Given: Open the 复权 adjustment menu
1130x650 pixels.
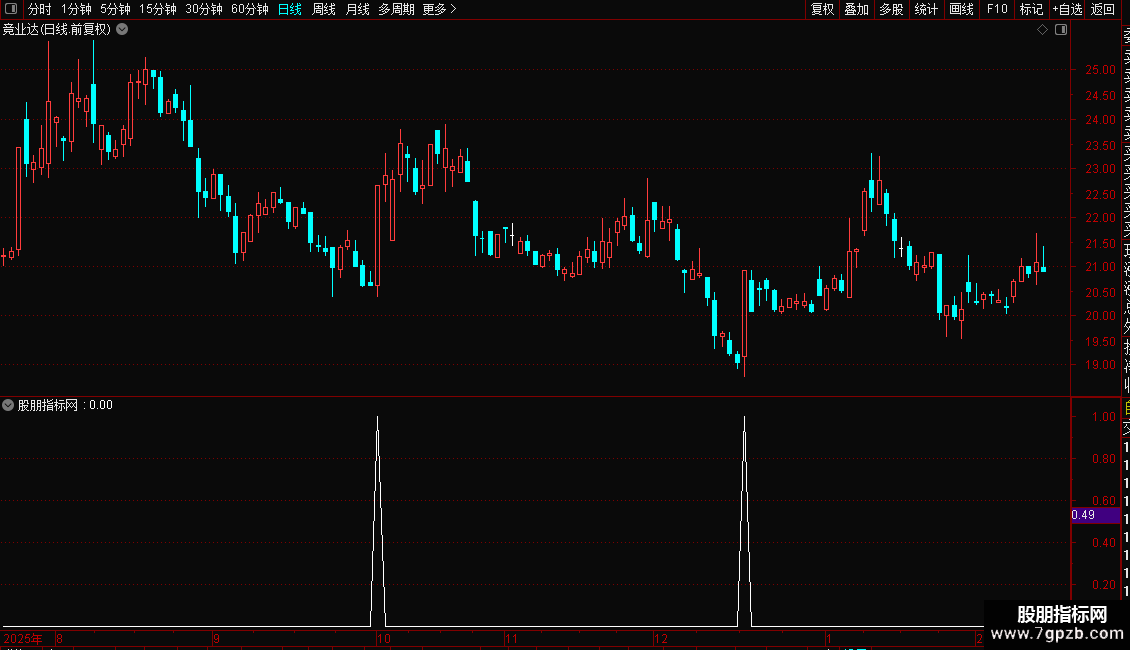Looking at the screenshot, I should pos(822,9).
